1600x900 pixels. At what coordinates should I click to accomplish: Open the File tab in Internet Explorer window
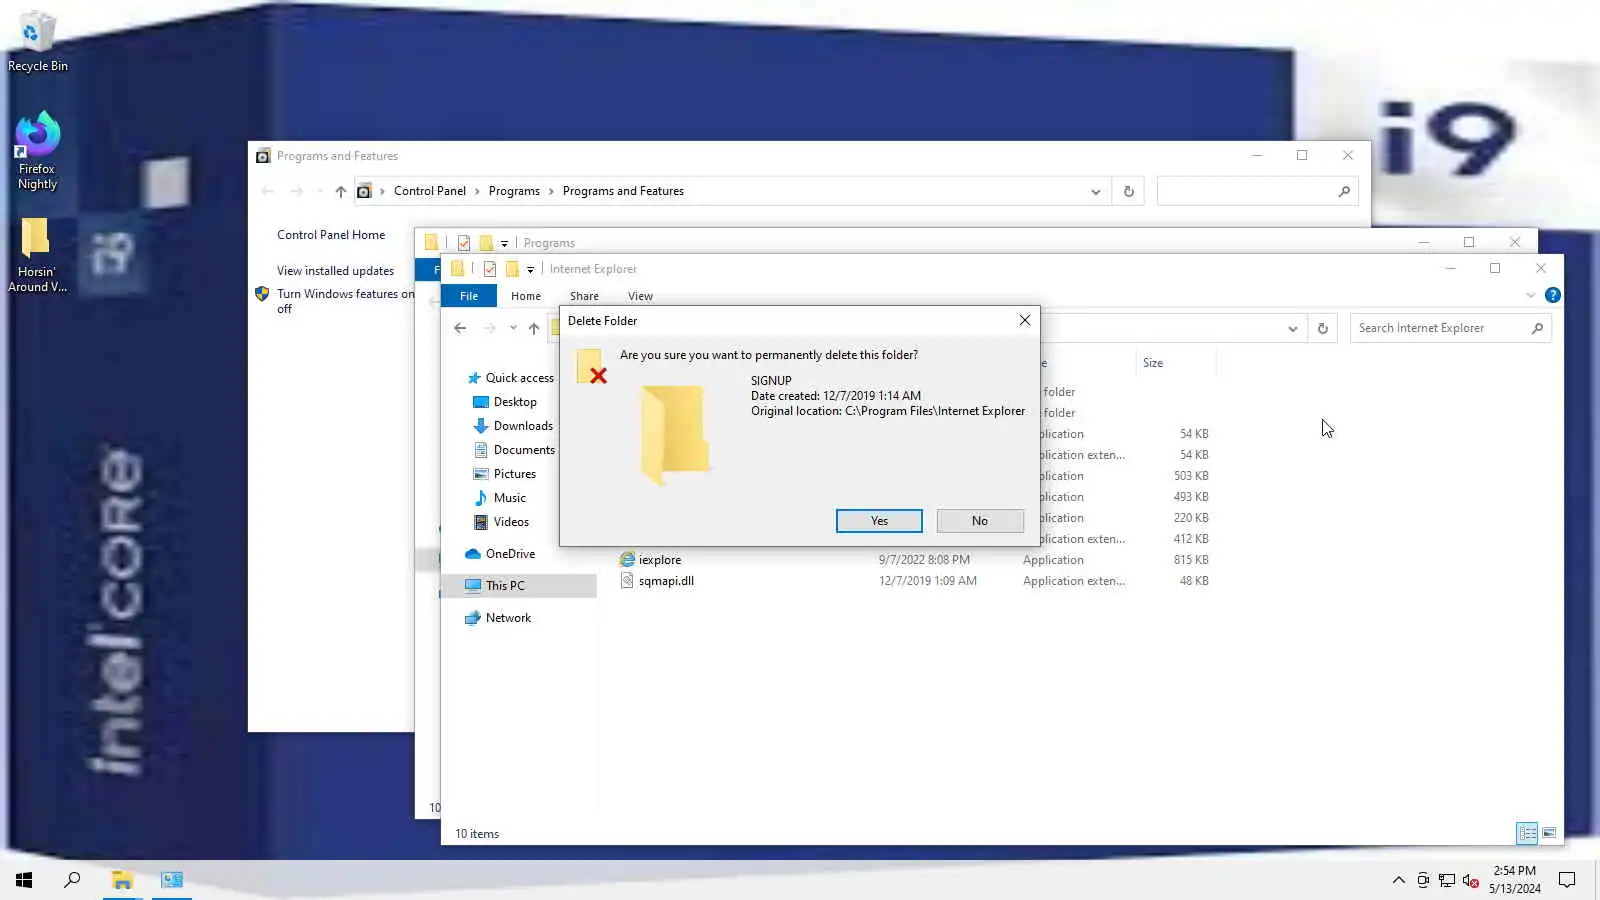(x=469, y=296)
